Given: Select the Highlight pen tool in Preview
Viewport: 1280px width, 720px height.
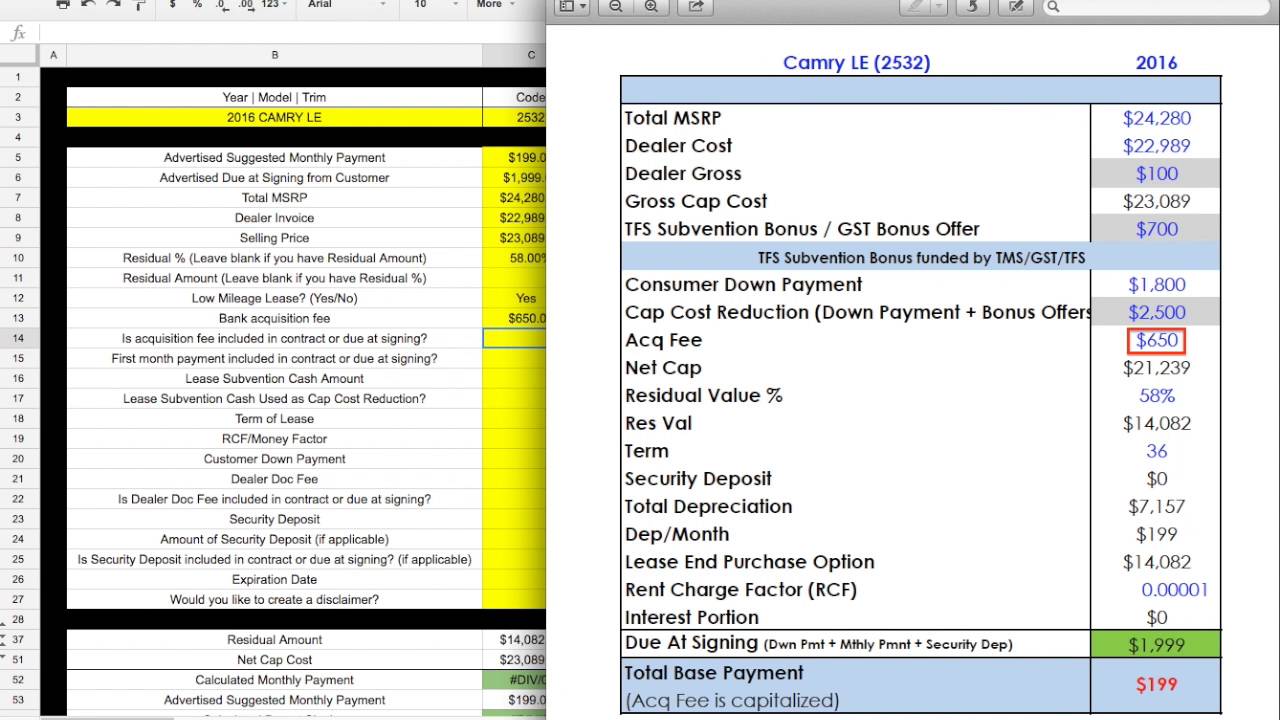Looking at the screenshot, I should click(x=914, y=6).
